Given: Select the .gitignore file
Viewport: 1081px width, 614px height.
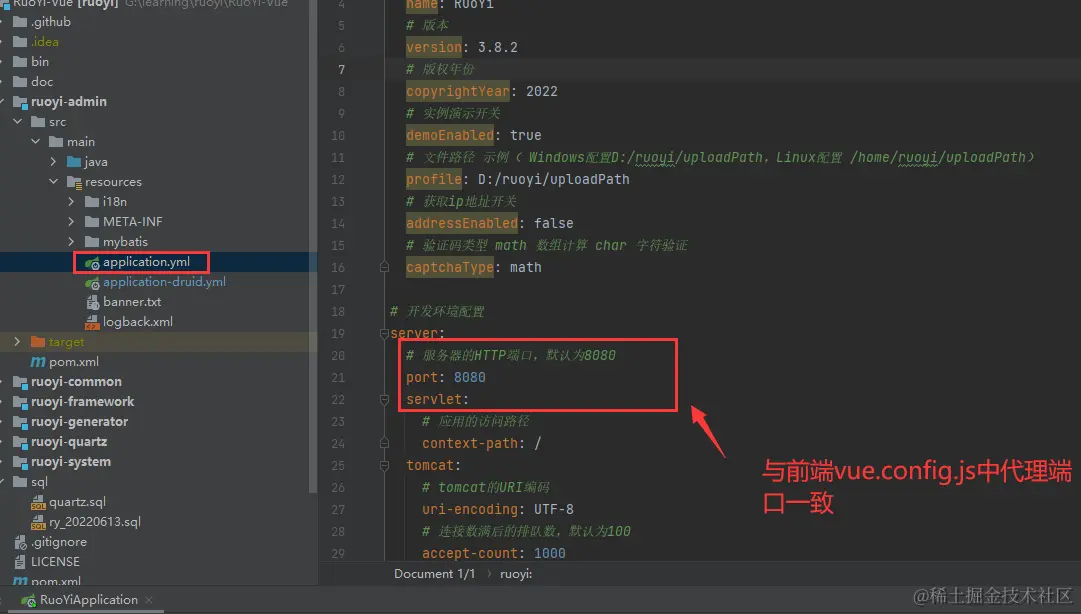Looking at the screenshot, I should (x=59, y=542).
